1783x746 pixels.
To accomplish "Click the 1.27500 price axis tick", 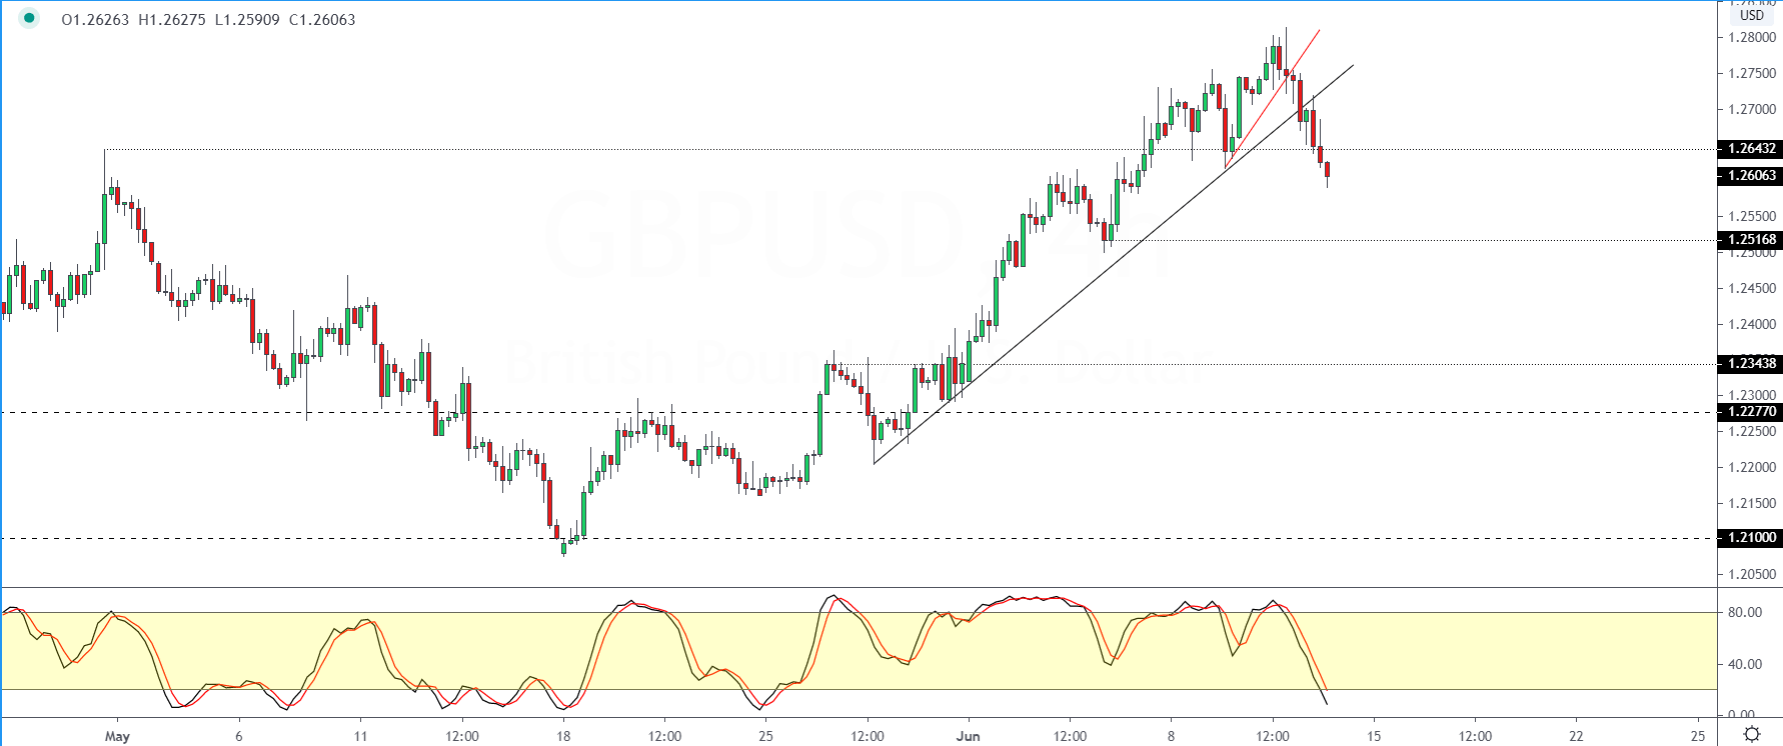I will tap(1752, 74).
